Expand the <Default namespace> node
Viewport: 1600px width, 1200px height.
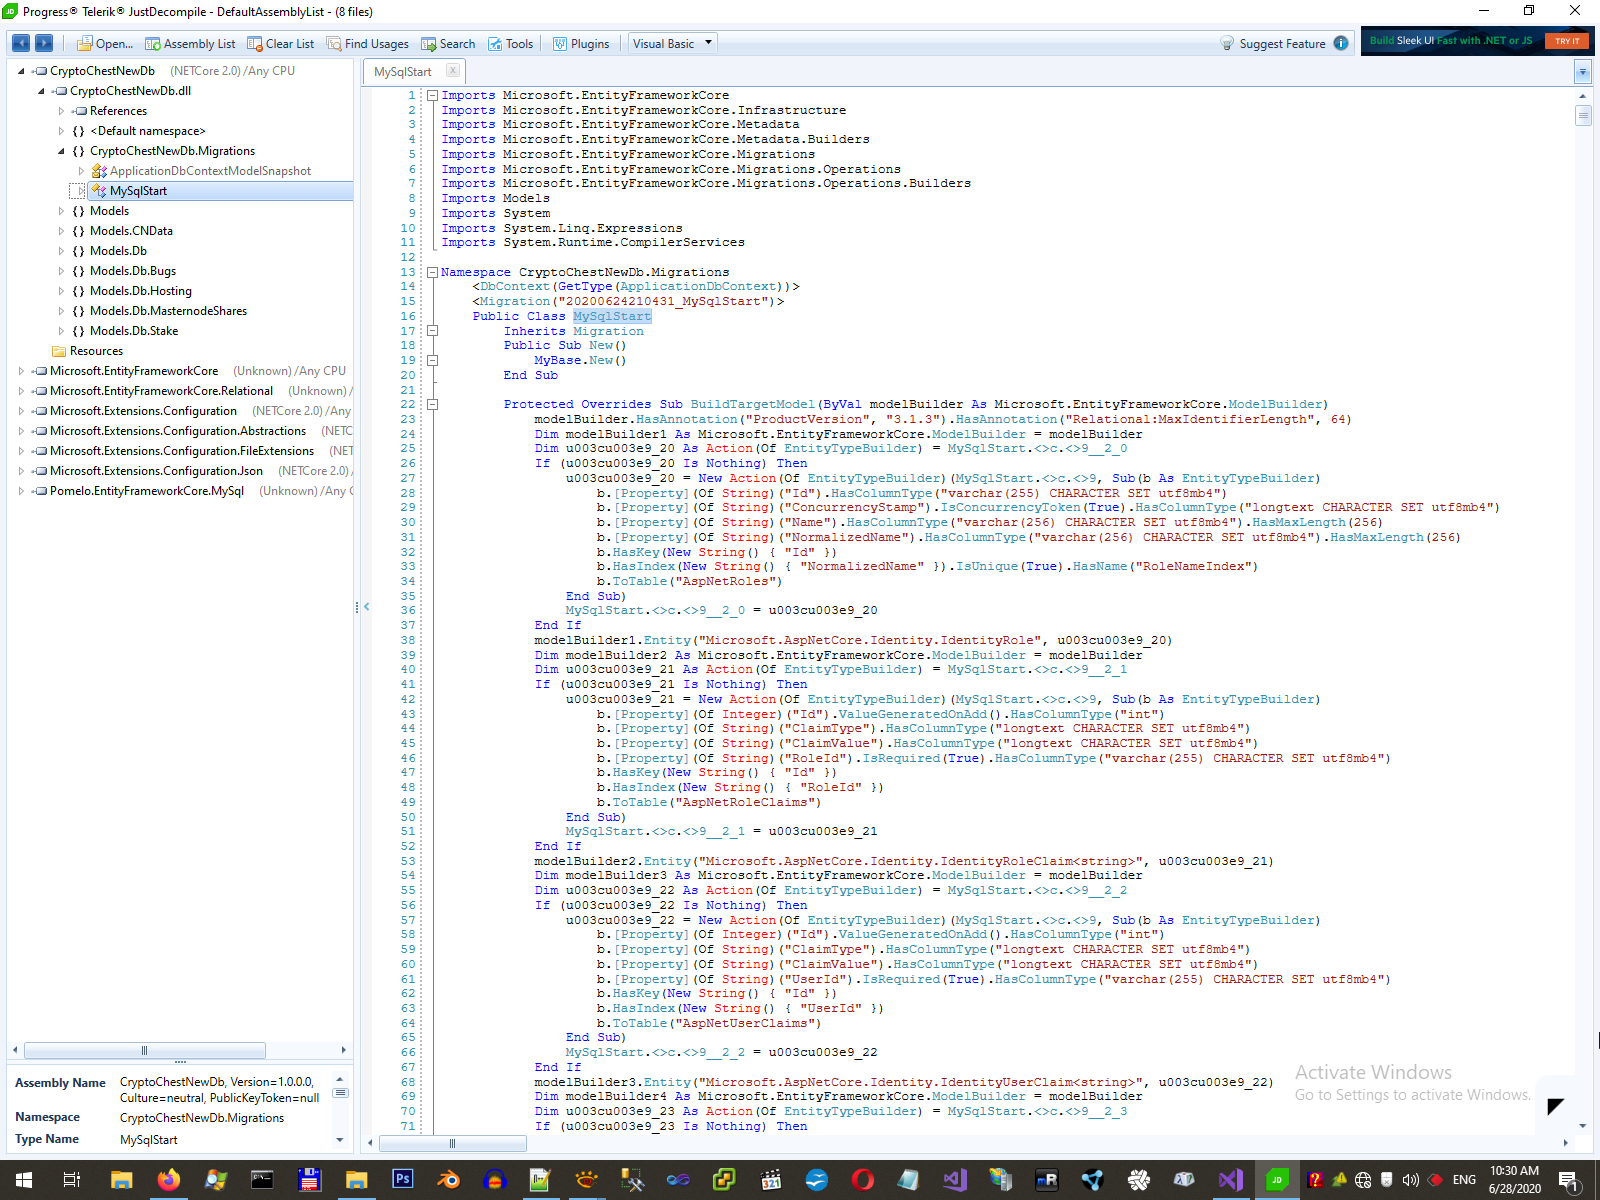click(61, 131)
